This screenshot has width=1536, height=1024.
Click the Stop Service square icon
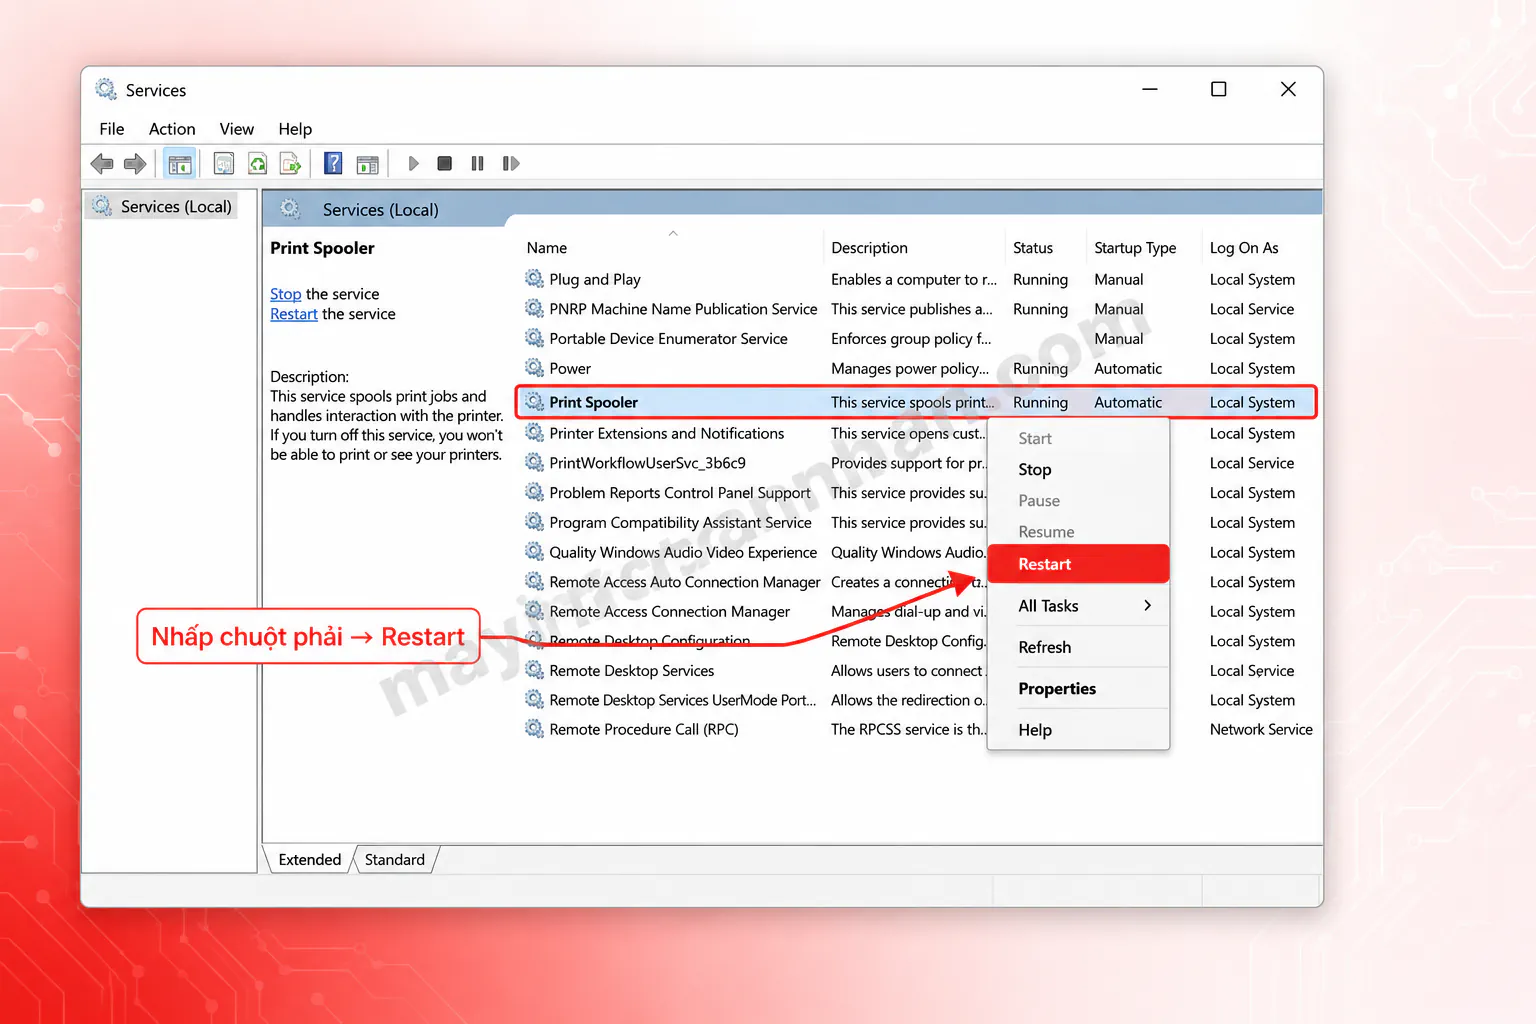[x=445, y=163]
